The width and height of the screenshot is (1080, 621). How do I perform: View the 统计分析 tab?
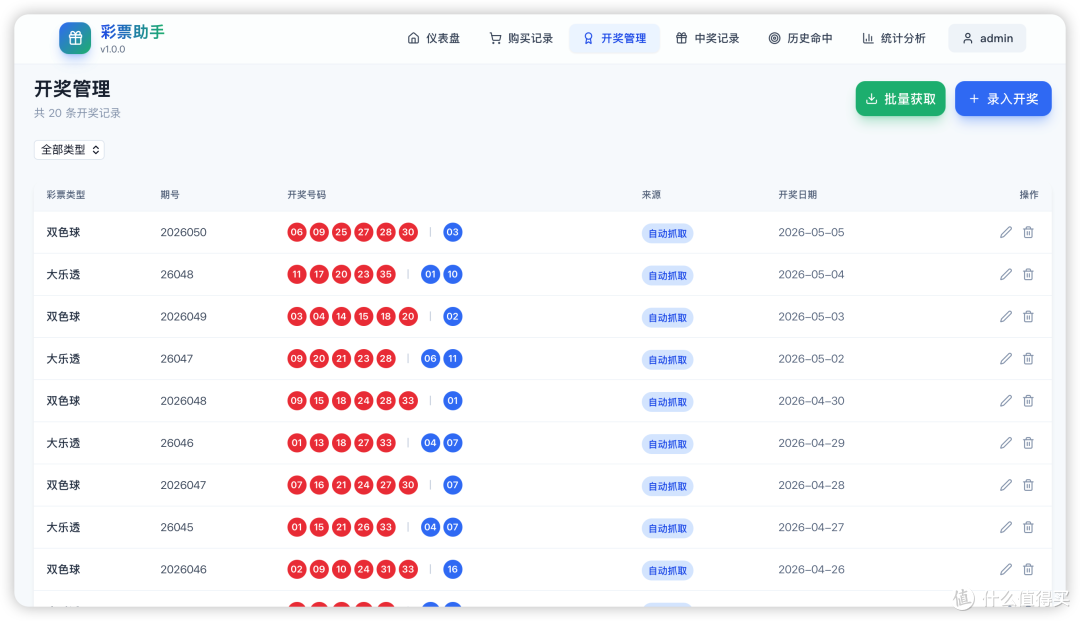coord(893,39)
